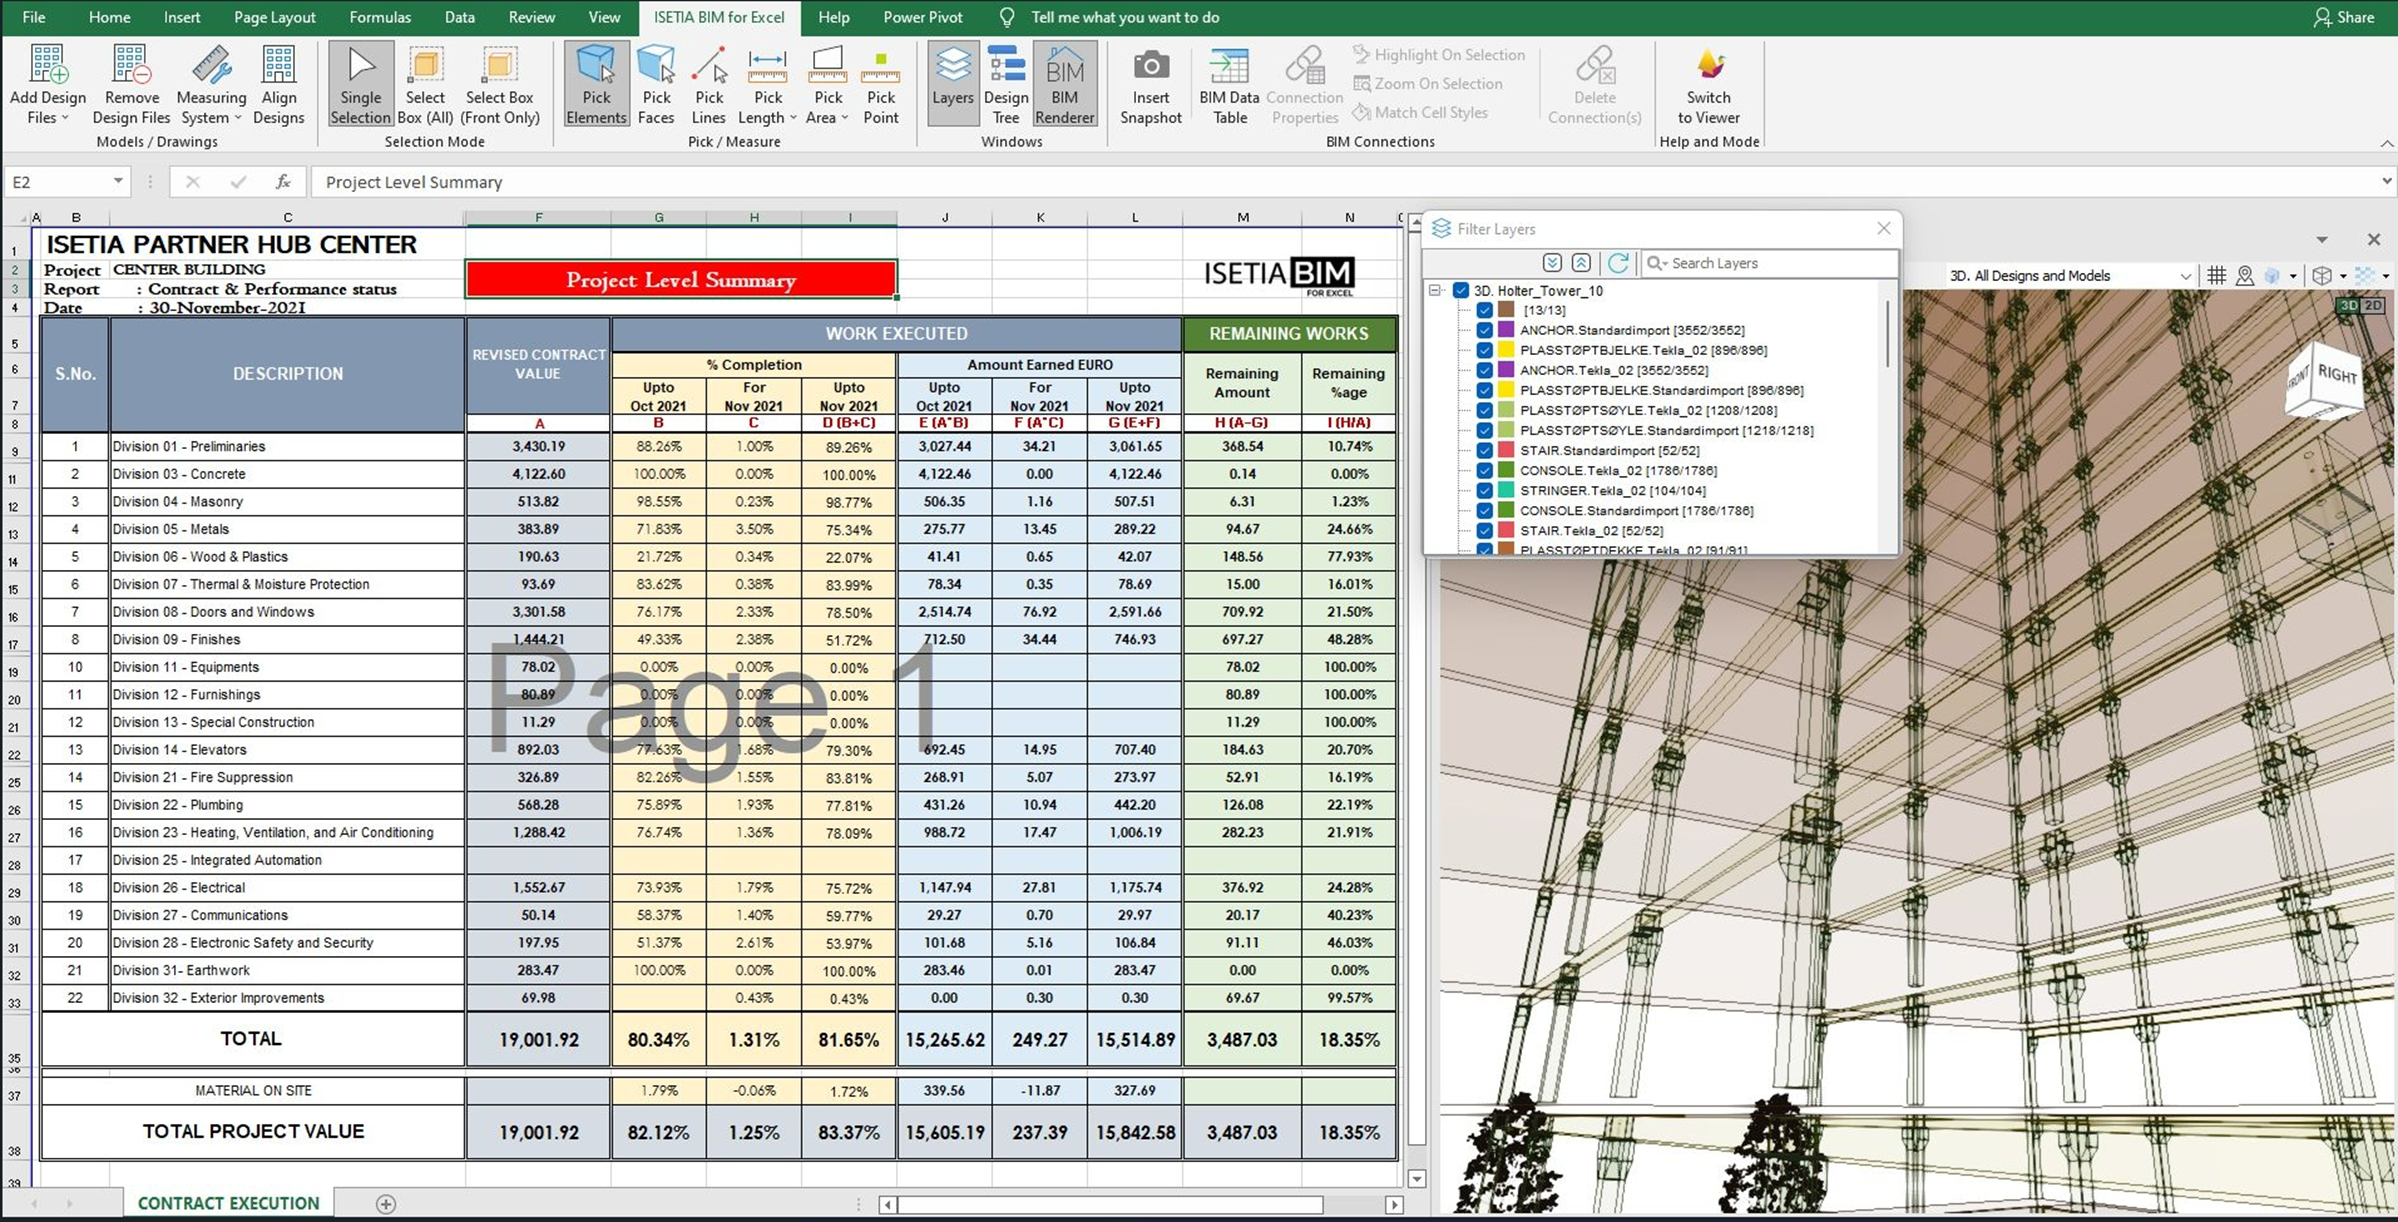2398x1222 pixels.
Task: Open the Power Pivot tab
Action: coord(923,17)
